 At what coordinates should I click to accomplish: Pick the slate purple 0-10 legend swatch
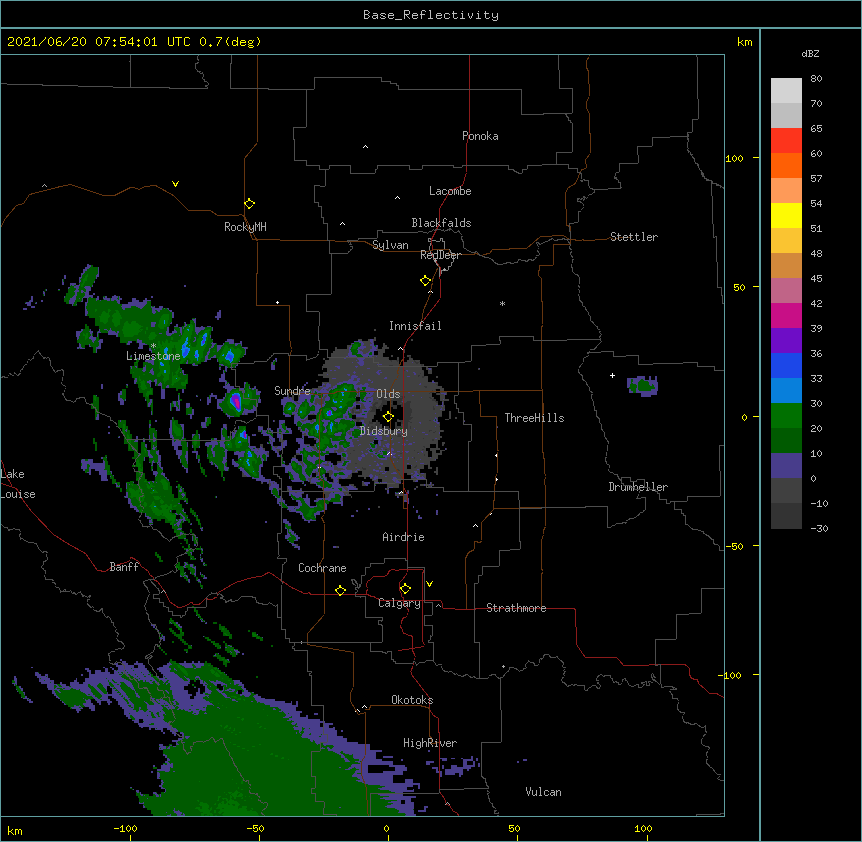click(x=786, y=466)
